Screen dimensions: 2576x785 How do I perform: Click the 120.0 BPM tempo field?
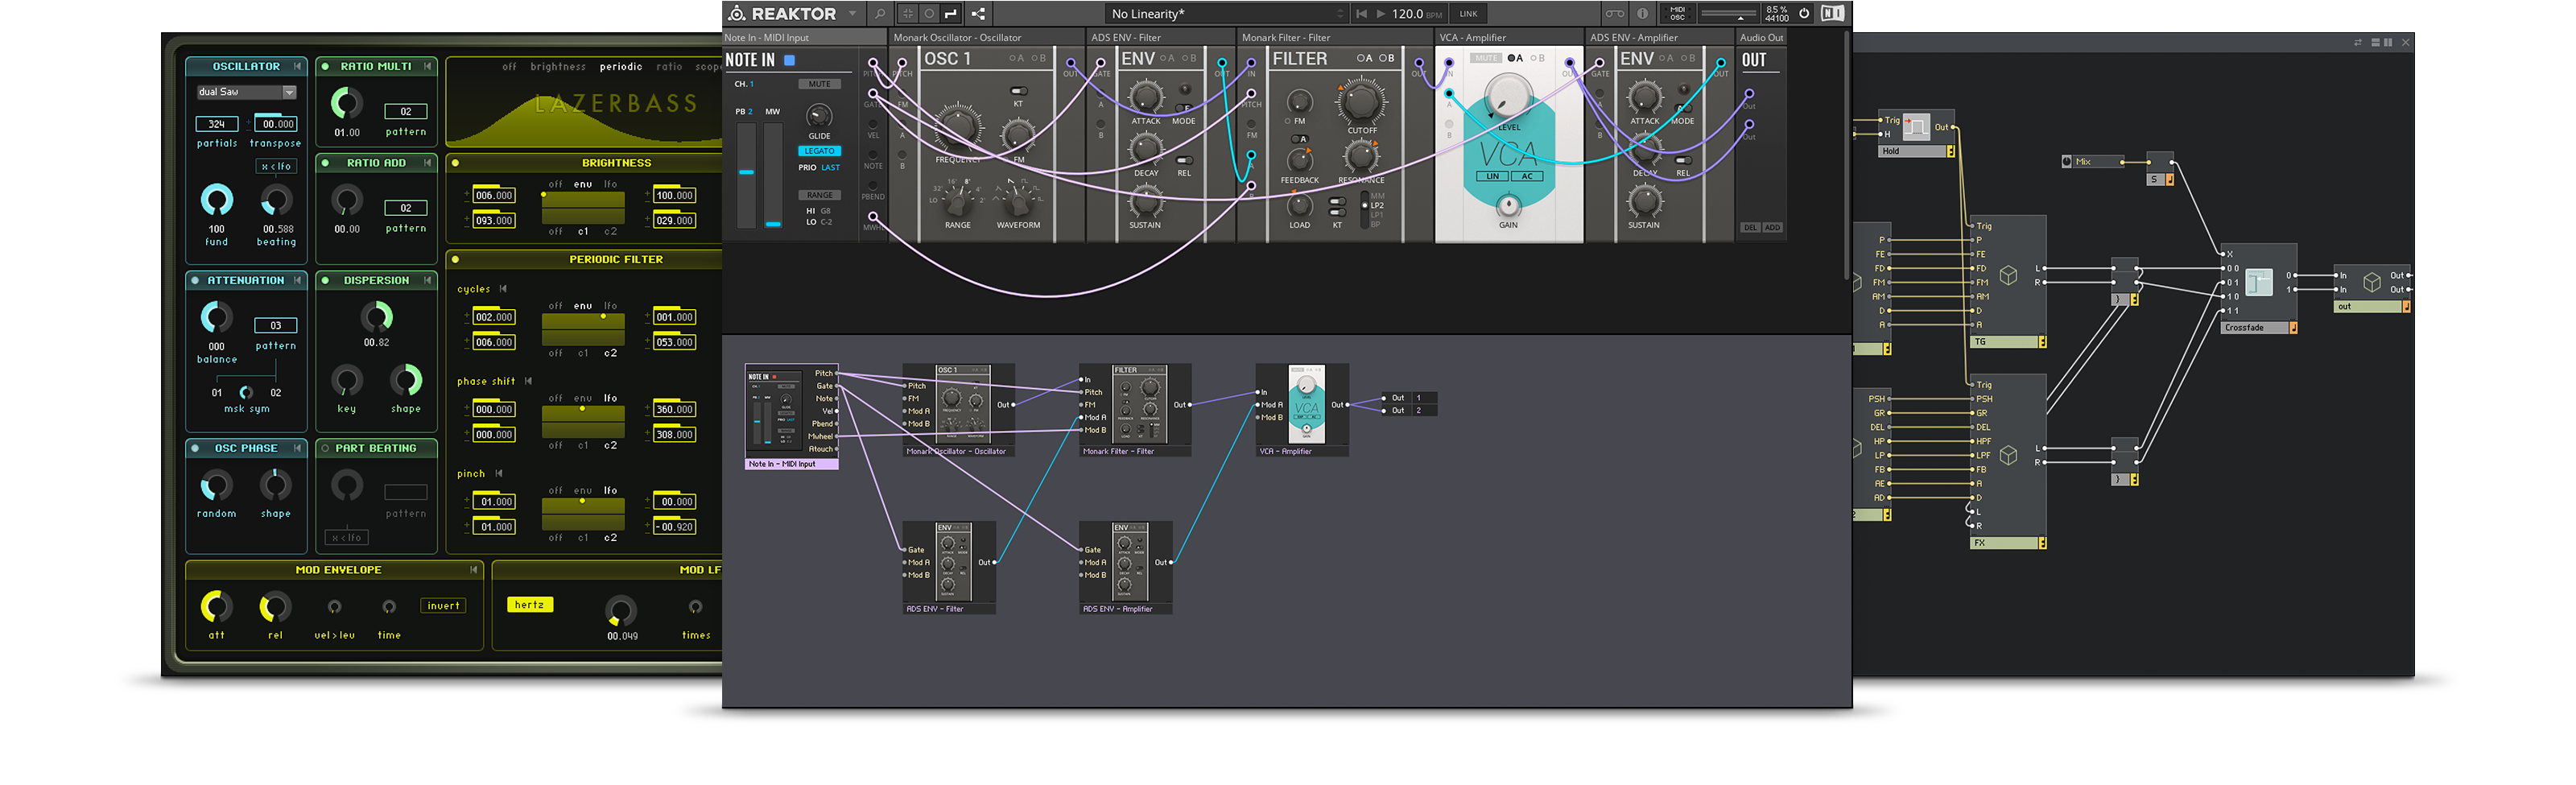1416,14
